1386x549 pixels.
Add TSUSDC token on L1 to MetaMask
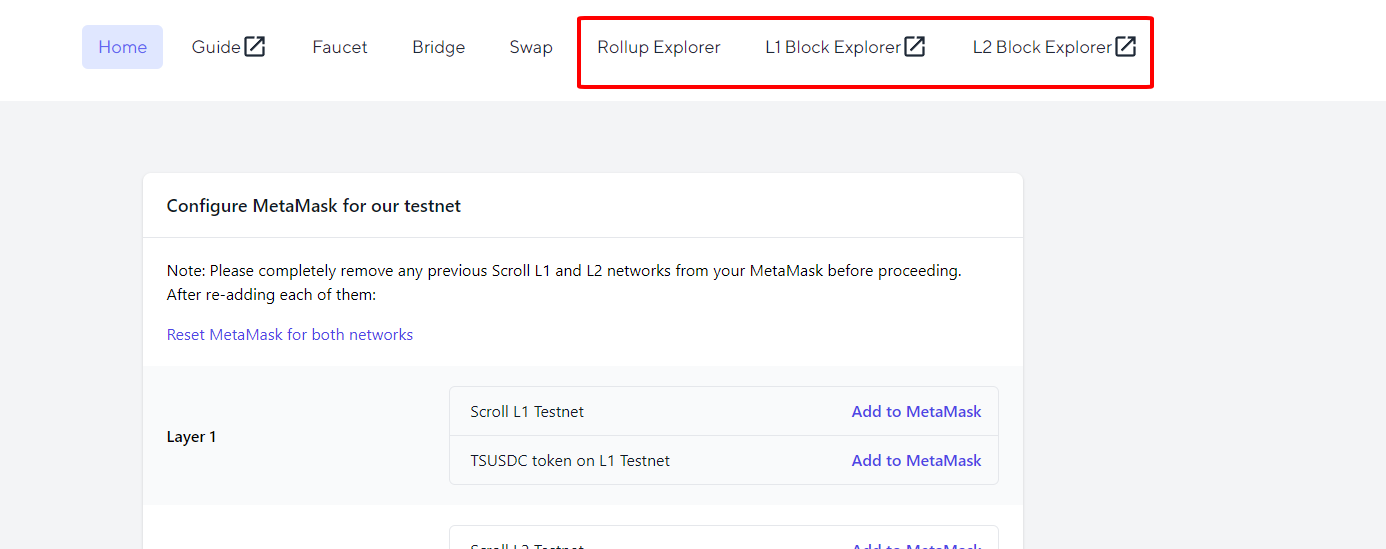[x=916, y=460]
